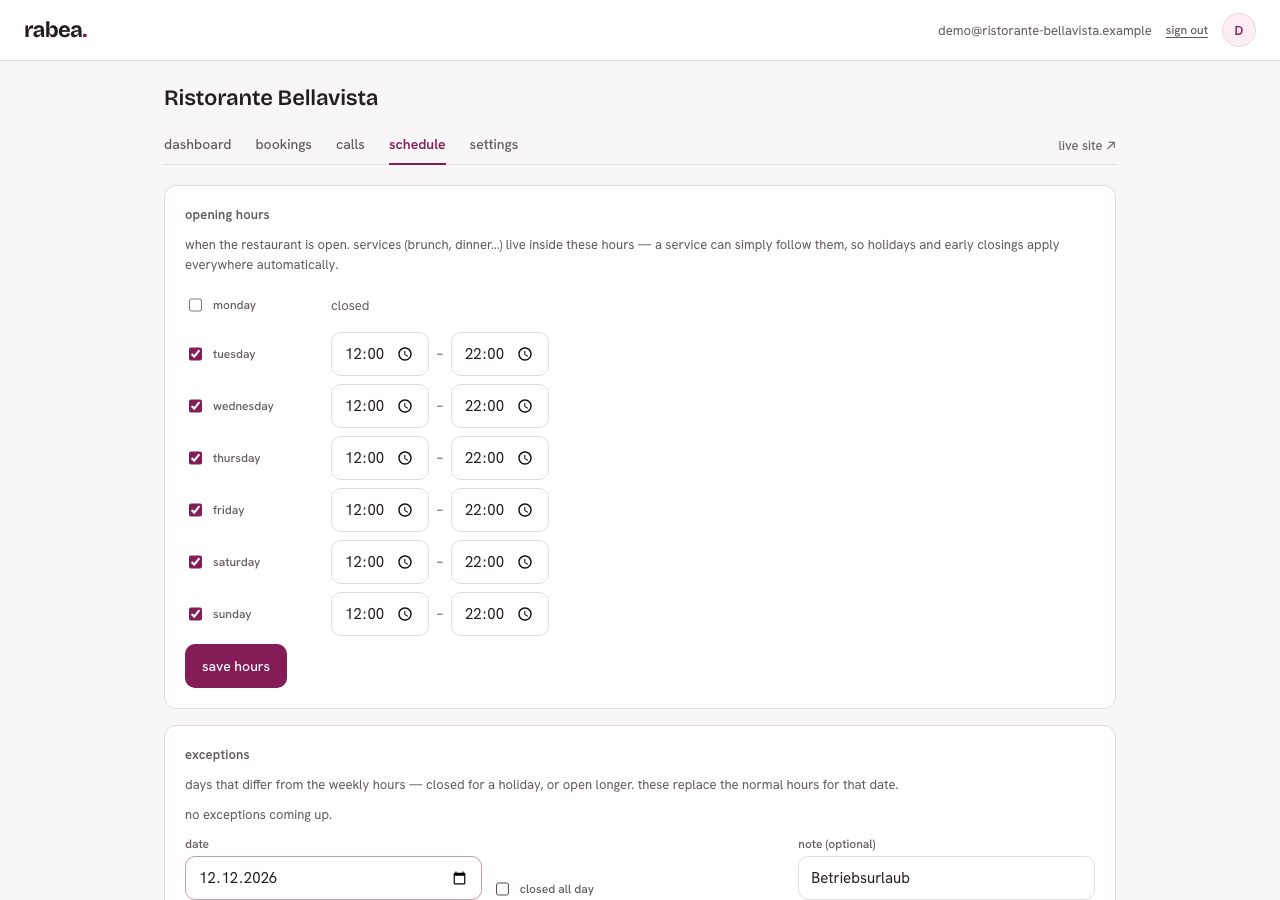Click the user avatar D icon
The height and width of the screenshot is (900, 1280).
click(1239, 30)
